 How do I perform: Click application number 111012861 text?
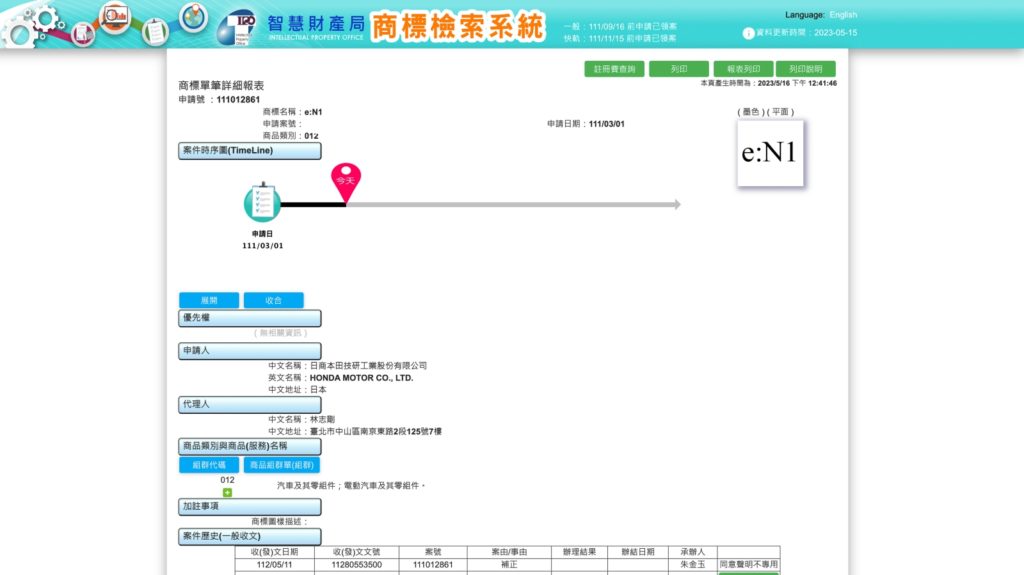(238, 99)
